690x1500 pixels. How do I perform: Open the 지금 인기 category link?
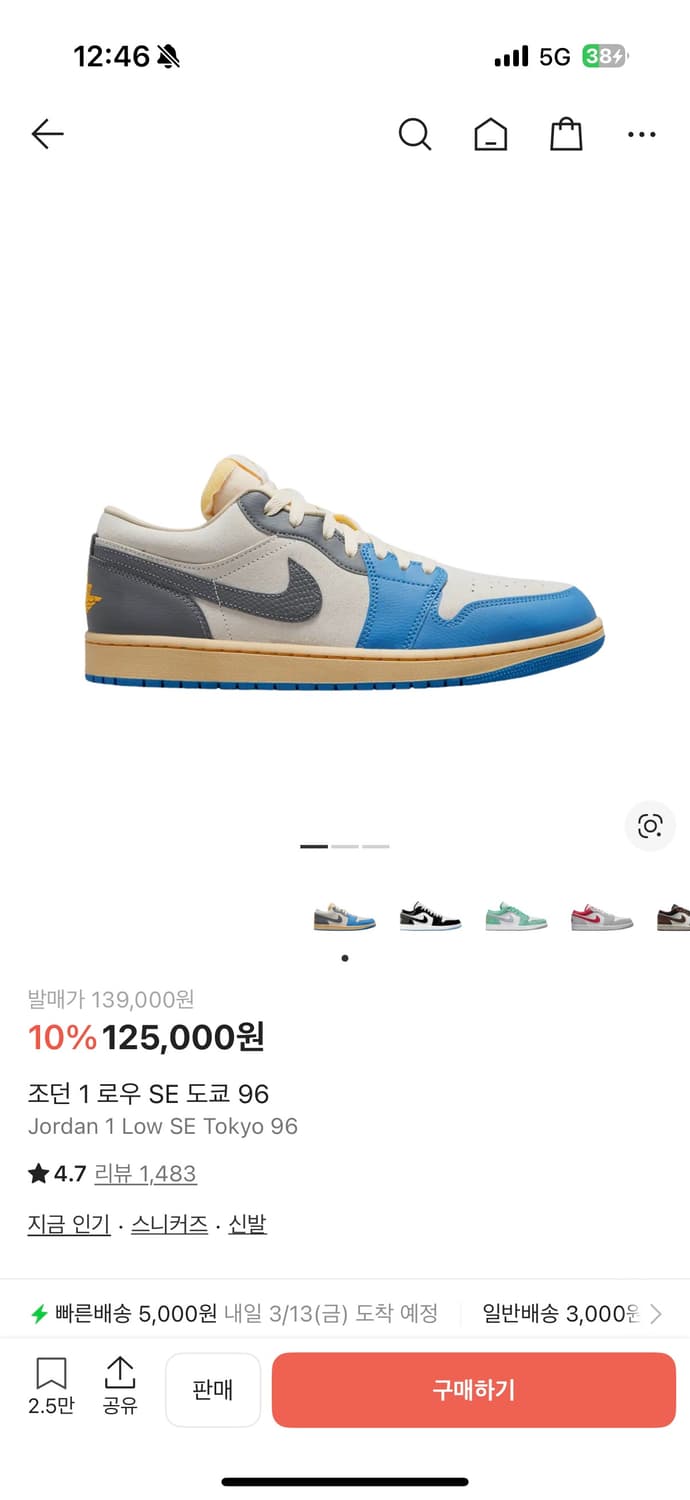69,1224
